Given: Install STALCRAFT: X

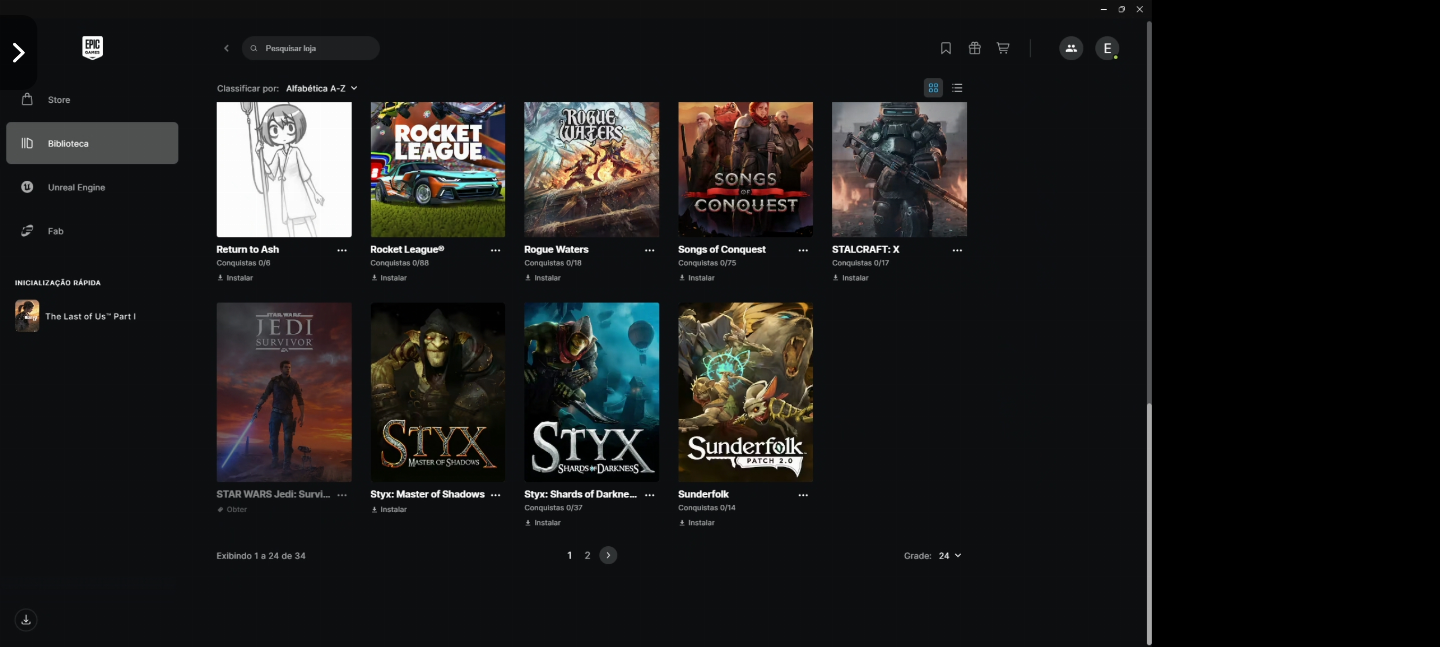Looking at the screenshot, I should 851,278.
